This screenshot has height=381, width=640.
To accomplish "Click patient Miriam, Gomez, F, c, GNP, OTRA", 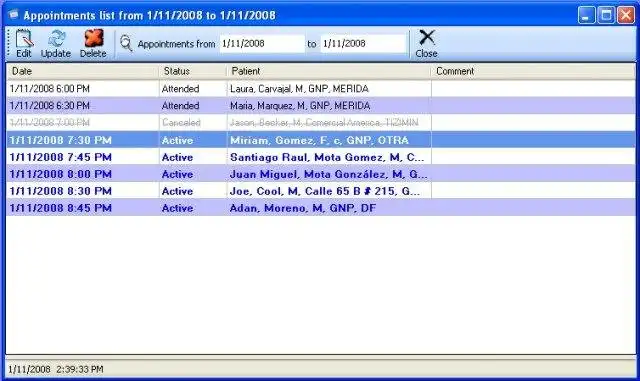I will coord(319,140).
